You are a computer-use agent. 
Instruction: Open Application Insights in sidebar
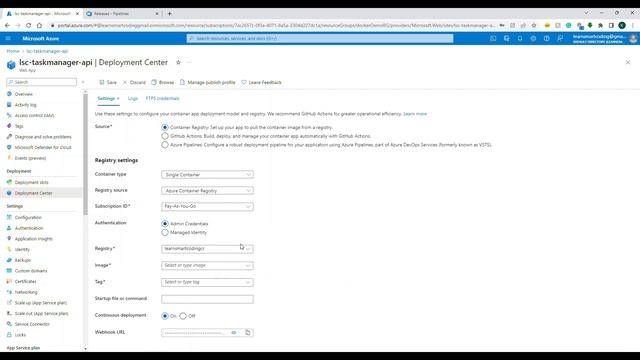[33, 239]
